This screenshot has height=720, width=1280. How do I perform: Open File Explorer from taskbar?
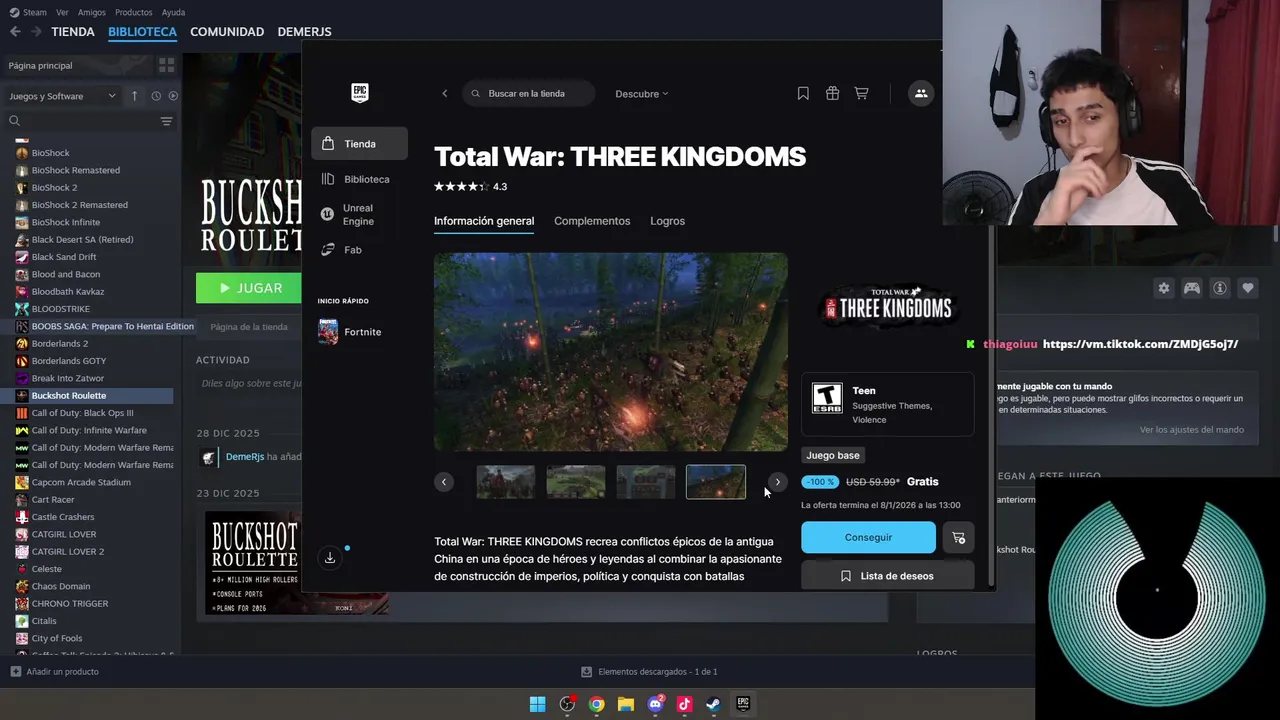[x=625, y=704]
